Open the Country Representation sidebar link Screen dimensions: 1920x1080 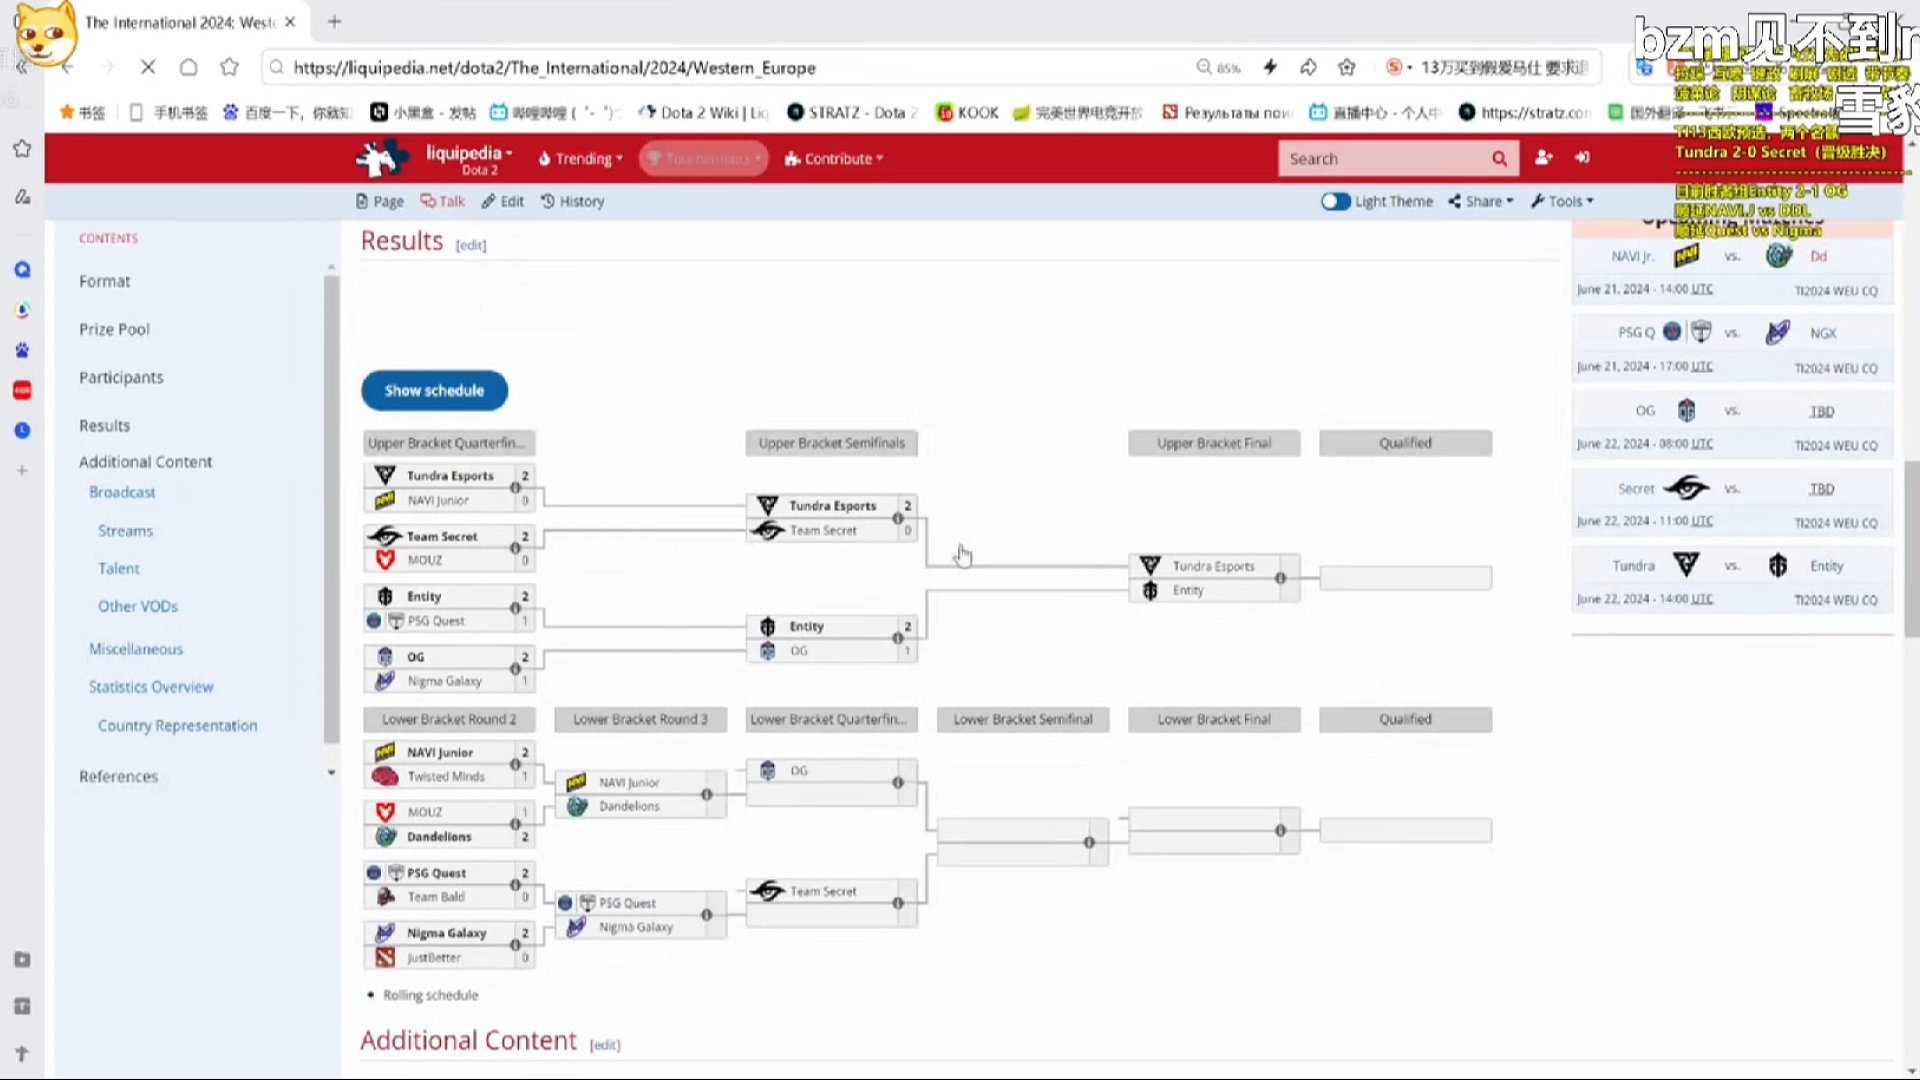pyautogui.click(x=177, y=725)
